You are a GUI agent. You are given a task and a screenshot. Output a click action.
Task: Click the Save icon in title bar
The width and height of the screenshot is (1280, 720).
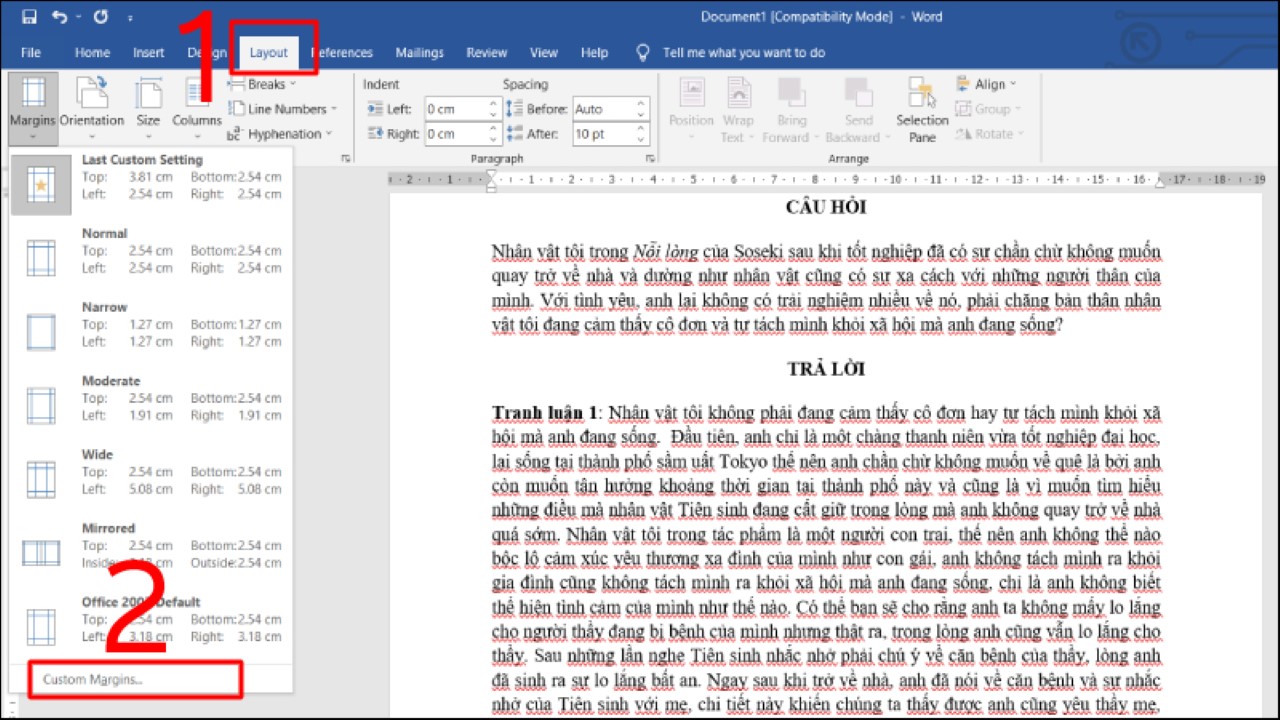coord(29,17)
